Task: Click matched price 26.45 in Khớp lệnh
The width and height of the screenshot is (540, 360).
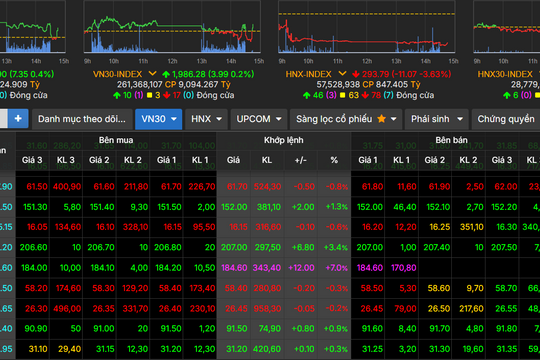Action: coord(236,308)
